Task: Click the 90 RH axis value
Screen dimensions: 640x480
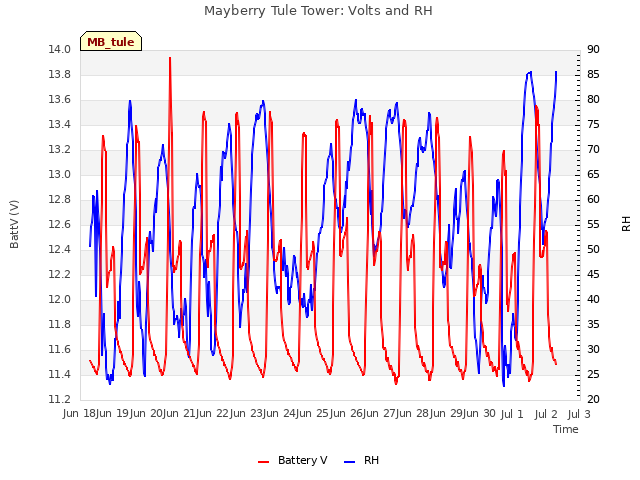Action: (x=593, y=49)
